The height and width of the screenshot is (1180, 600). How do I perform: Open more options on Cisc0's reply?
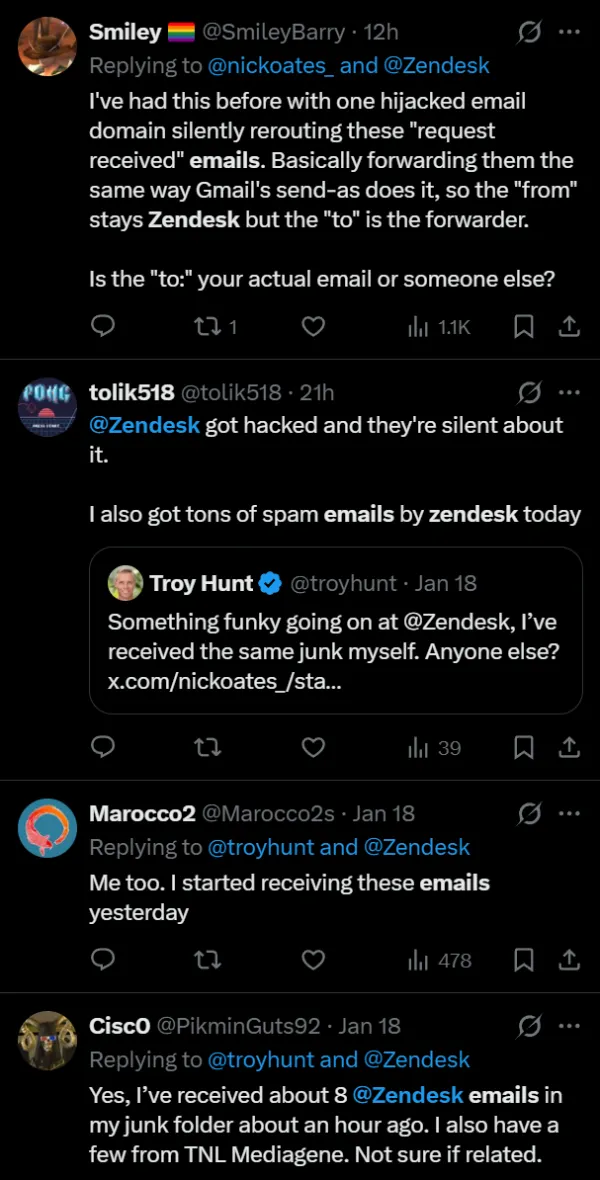point(570,1025)
